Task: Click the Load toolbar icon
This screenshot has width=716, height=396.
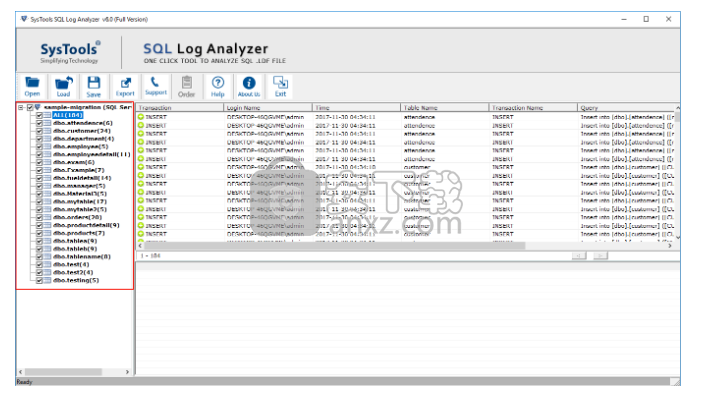Action: click(x=63, y=83)
